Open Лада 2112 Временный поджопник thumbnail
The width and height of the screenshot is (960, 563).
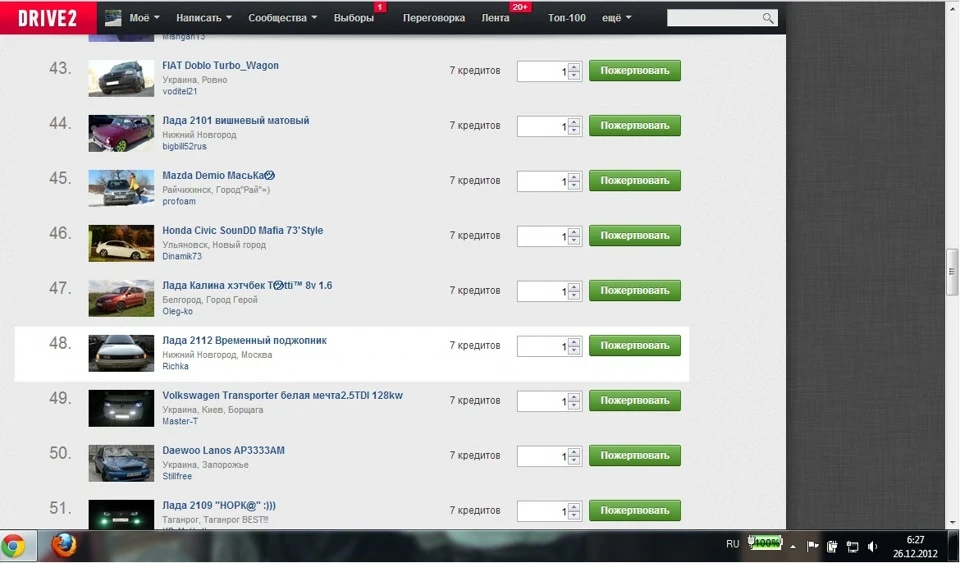(x=121, y=354)
